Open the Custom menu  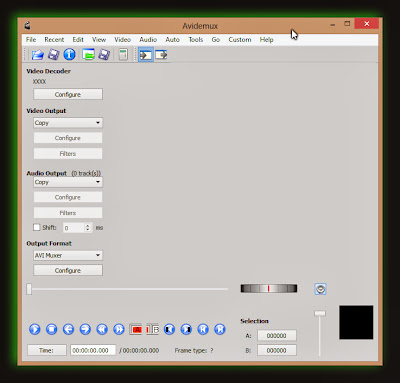coord(240,40)
